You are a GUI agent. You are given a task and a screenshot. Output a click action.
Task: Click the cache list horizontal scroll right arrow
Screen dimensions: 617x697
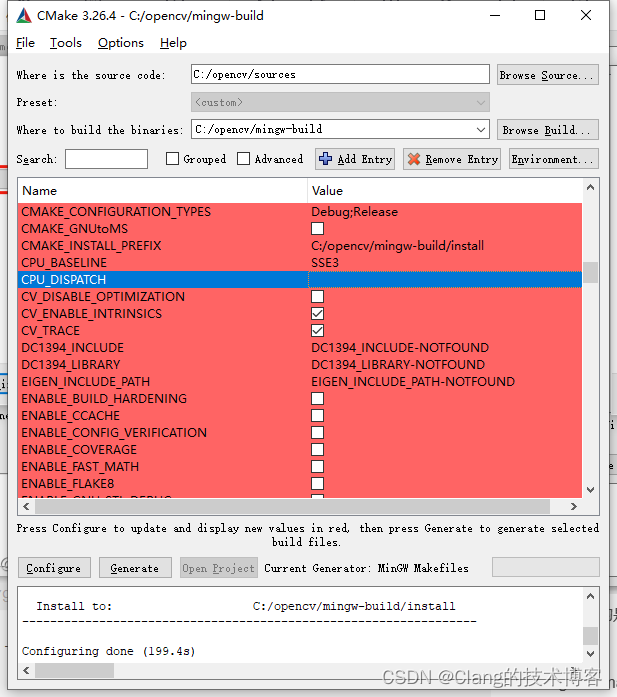(x=573, y=506)
